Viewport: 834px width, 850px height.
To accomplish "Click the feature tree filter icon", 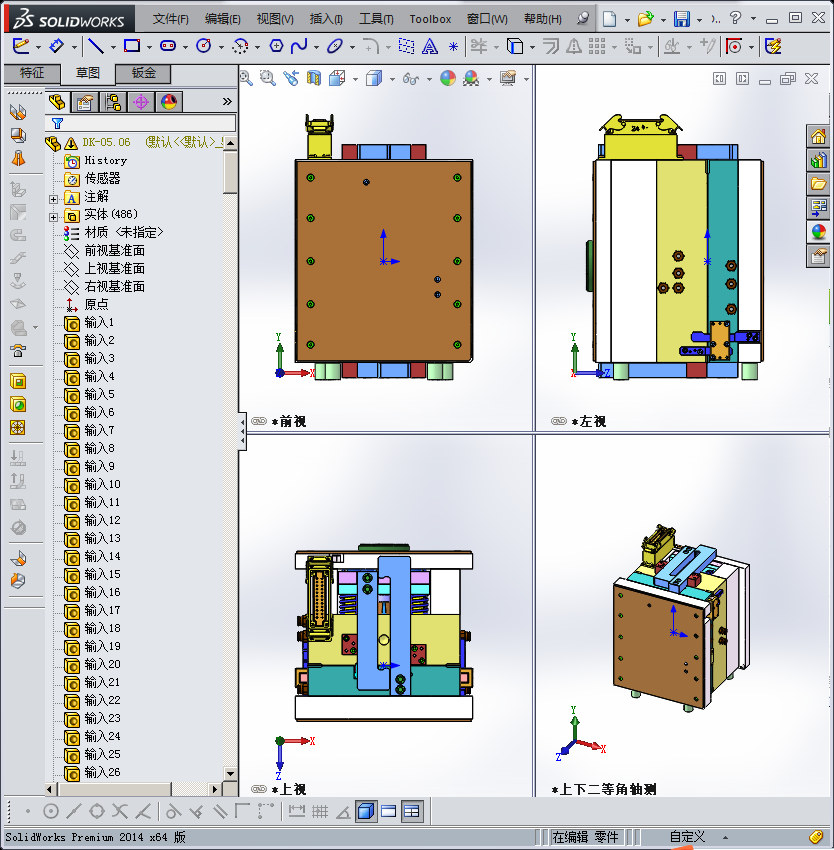I will tap(57, 124).
